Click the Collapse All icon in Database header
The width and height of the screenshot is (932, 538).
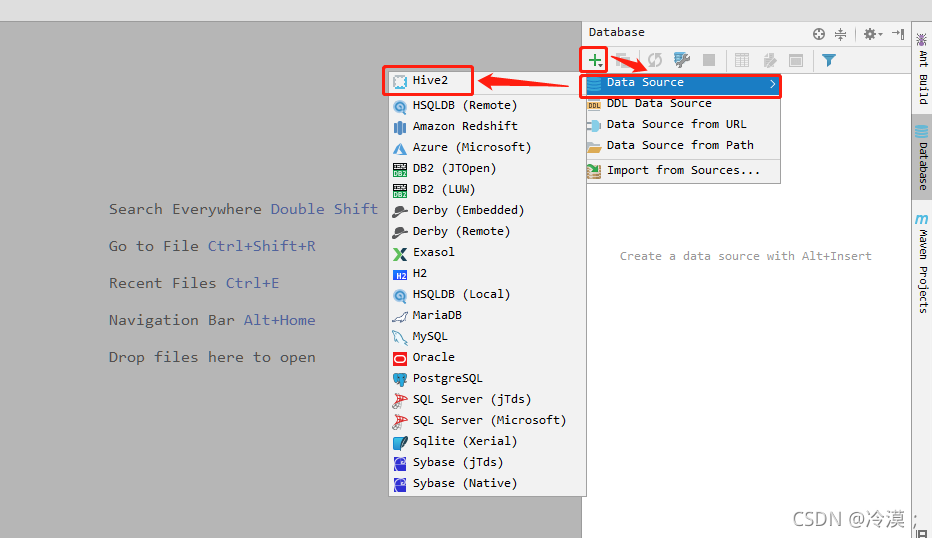pyautogui.click(x=840, y=34)
